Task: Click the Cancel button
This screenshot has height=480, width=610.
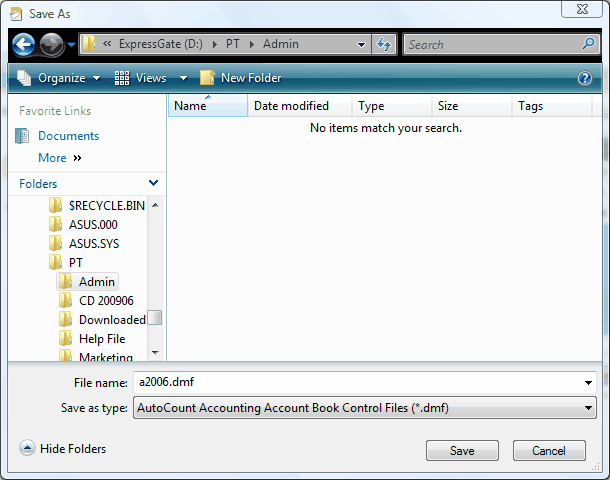Action: click(549, 451)
